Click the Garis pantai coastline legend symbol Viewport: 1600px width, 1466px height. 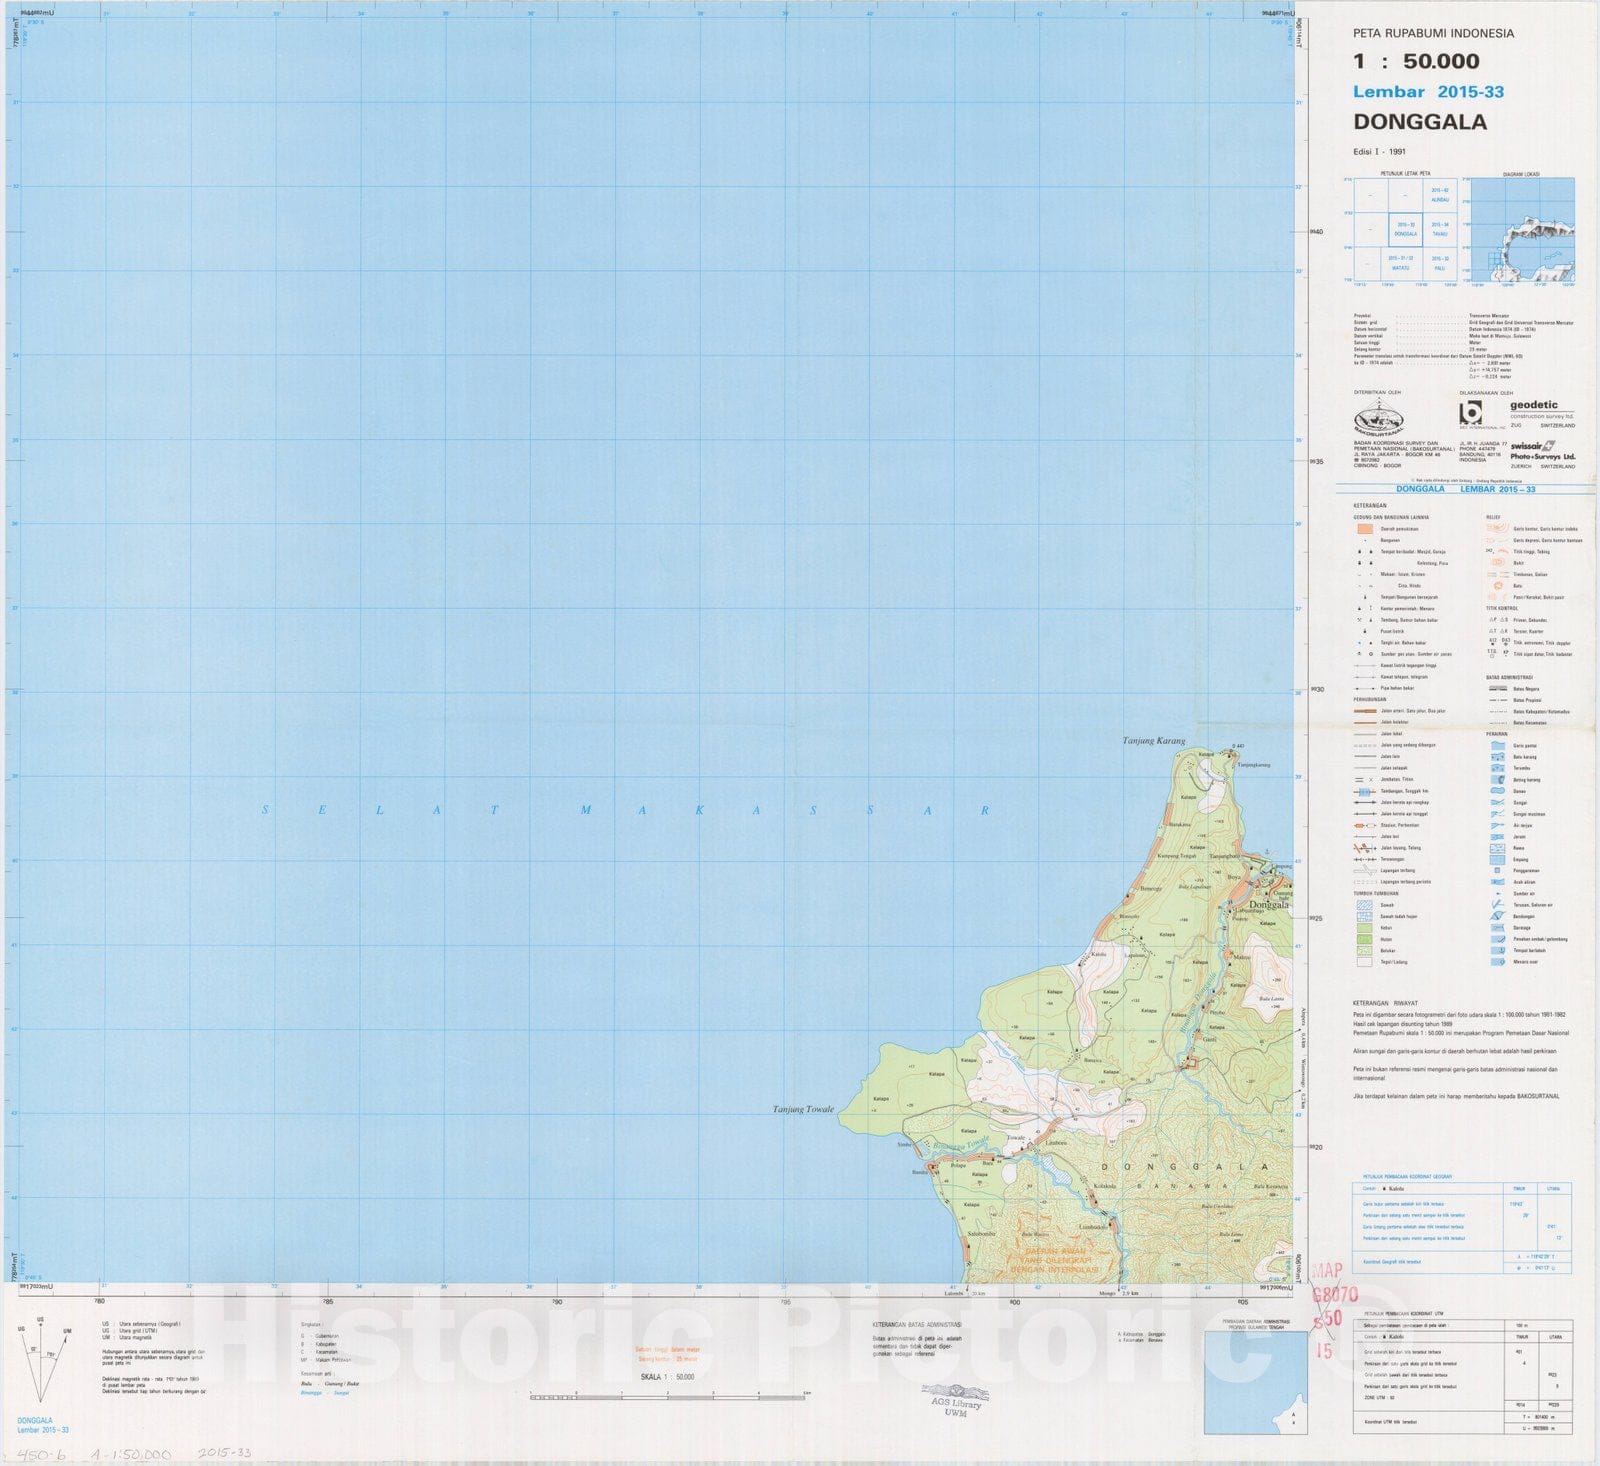[x=1497, y=745]
